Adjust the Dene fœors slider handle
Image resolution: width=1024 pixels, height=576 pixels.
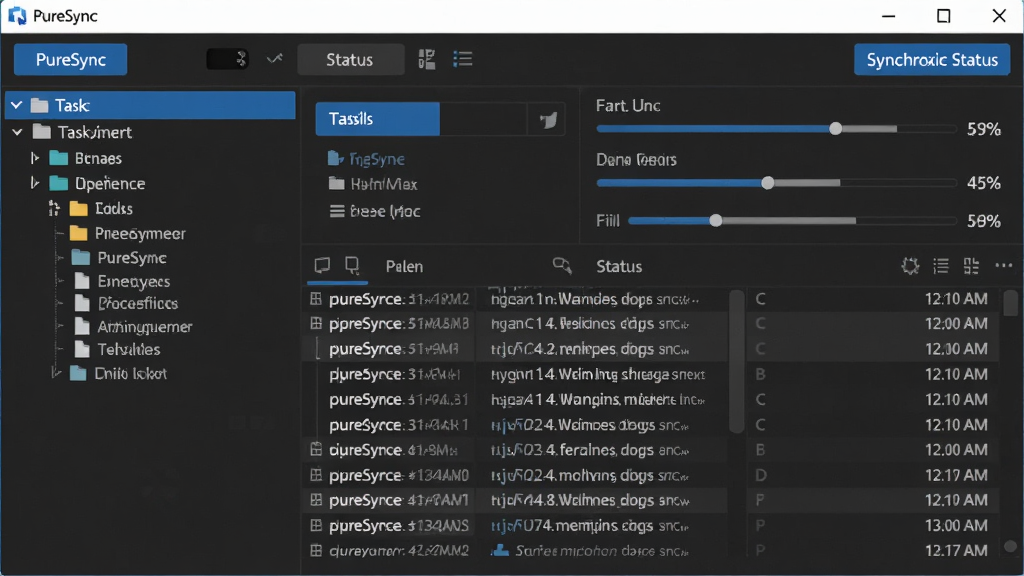[x=768, y=183]
